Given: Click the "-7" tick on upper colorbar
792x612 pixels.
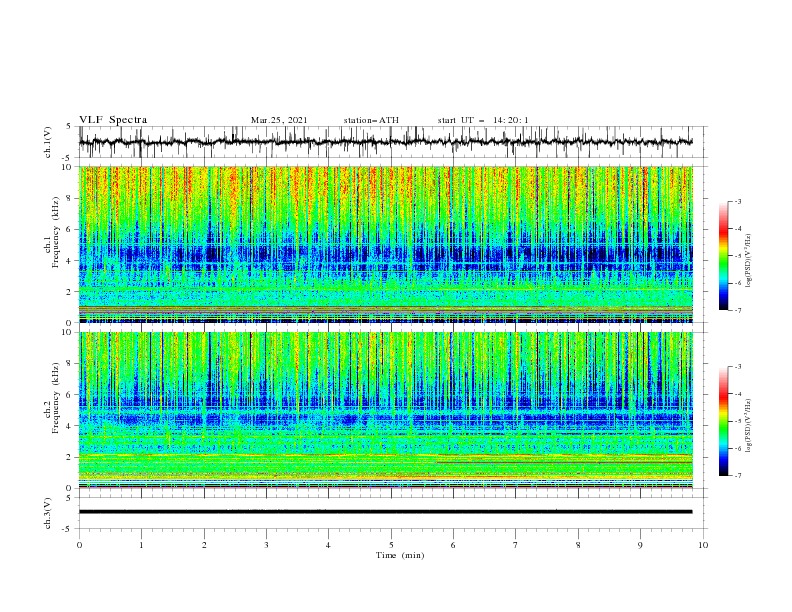Looking at the screenshot, I should point(738,310).
